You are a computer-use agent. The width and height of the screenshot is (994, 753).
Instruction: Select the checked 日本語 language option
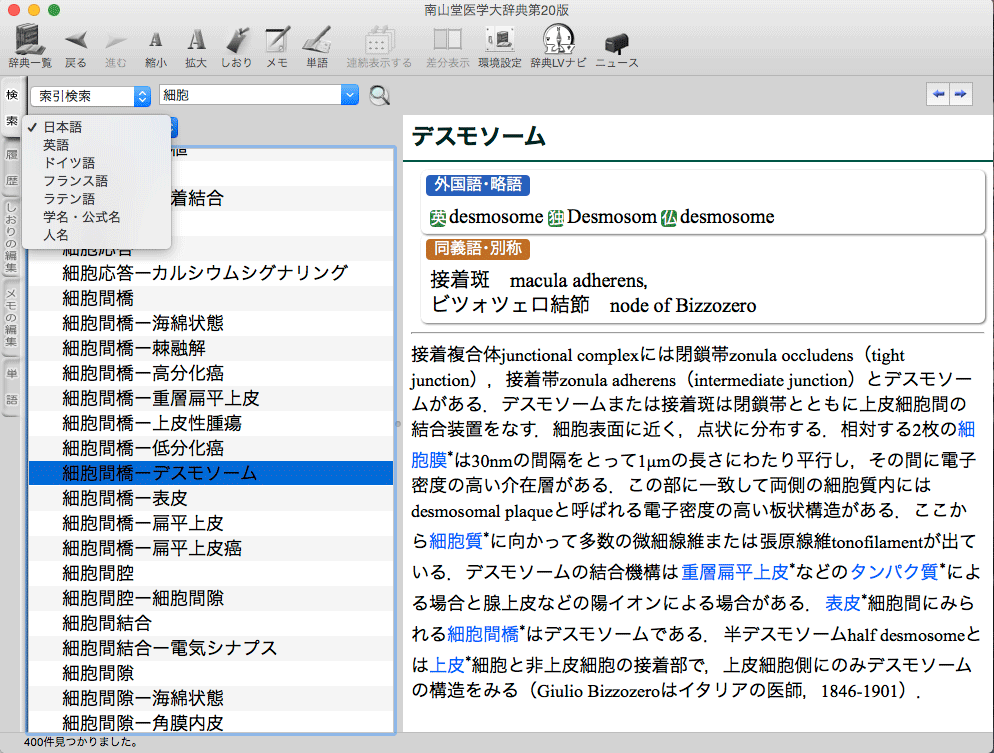click(x=62, y=127)
